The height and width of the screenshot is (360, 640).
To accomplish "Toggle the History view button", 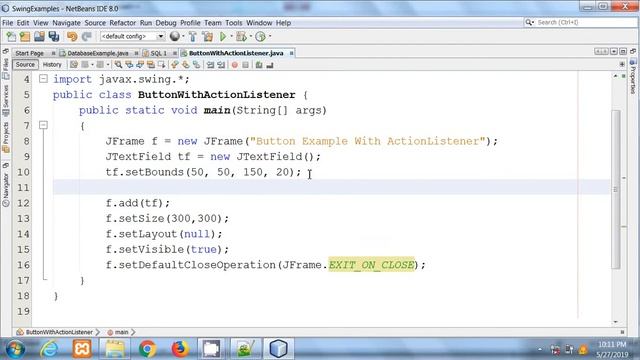I will point(52,64).
